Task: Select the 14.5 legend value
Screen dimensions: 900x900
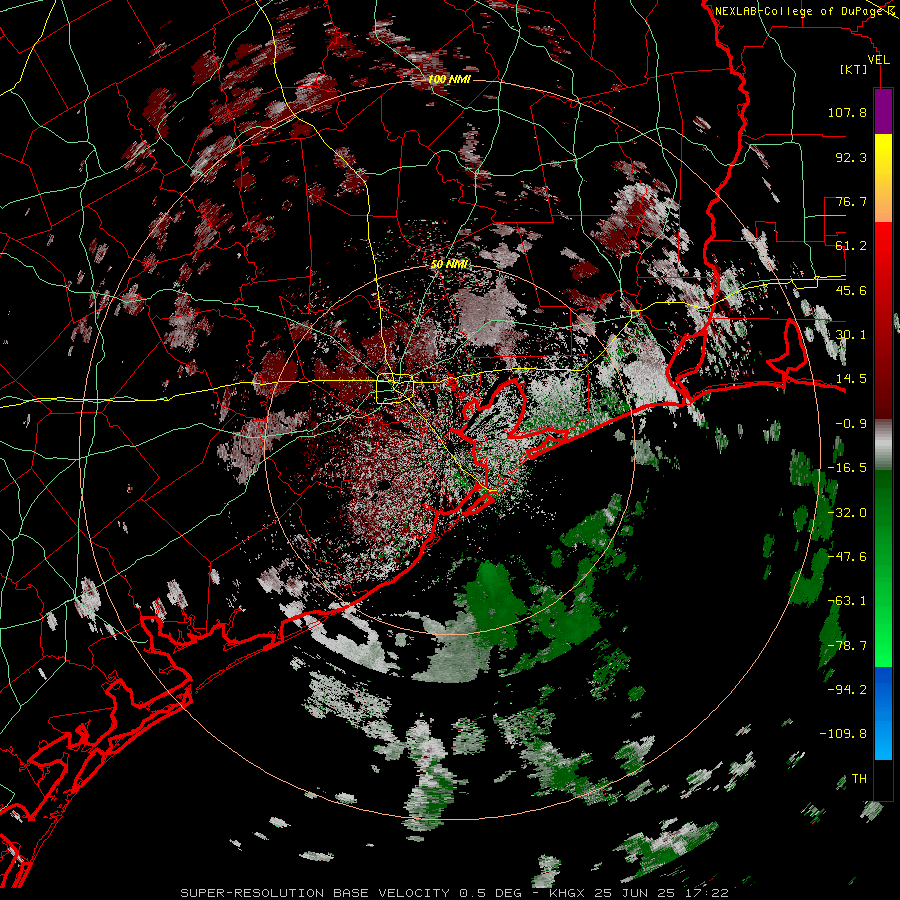Action: 851,379
